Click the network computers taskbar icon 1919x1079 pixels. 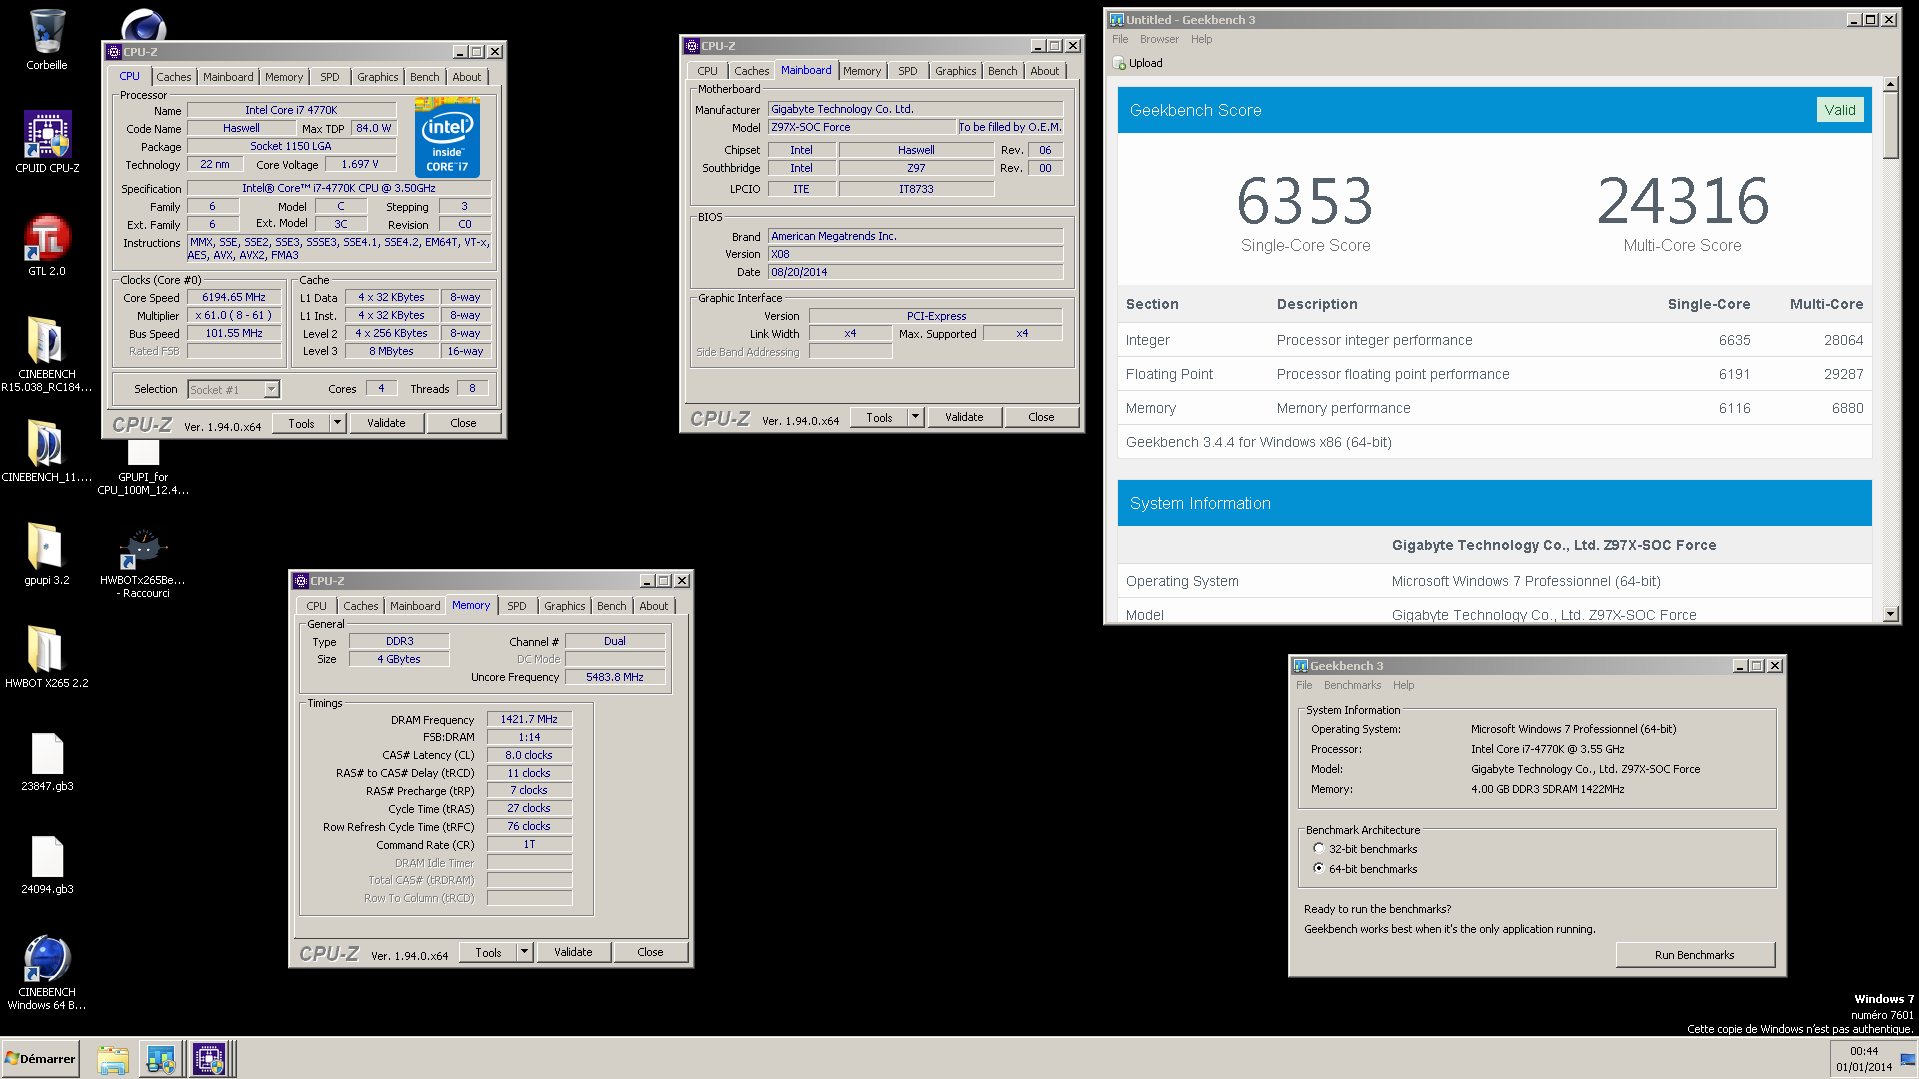coord(160,1059)
